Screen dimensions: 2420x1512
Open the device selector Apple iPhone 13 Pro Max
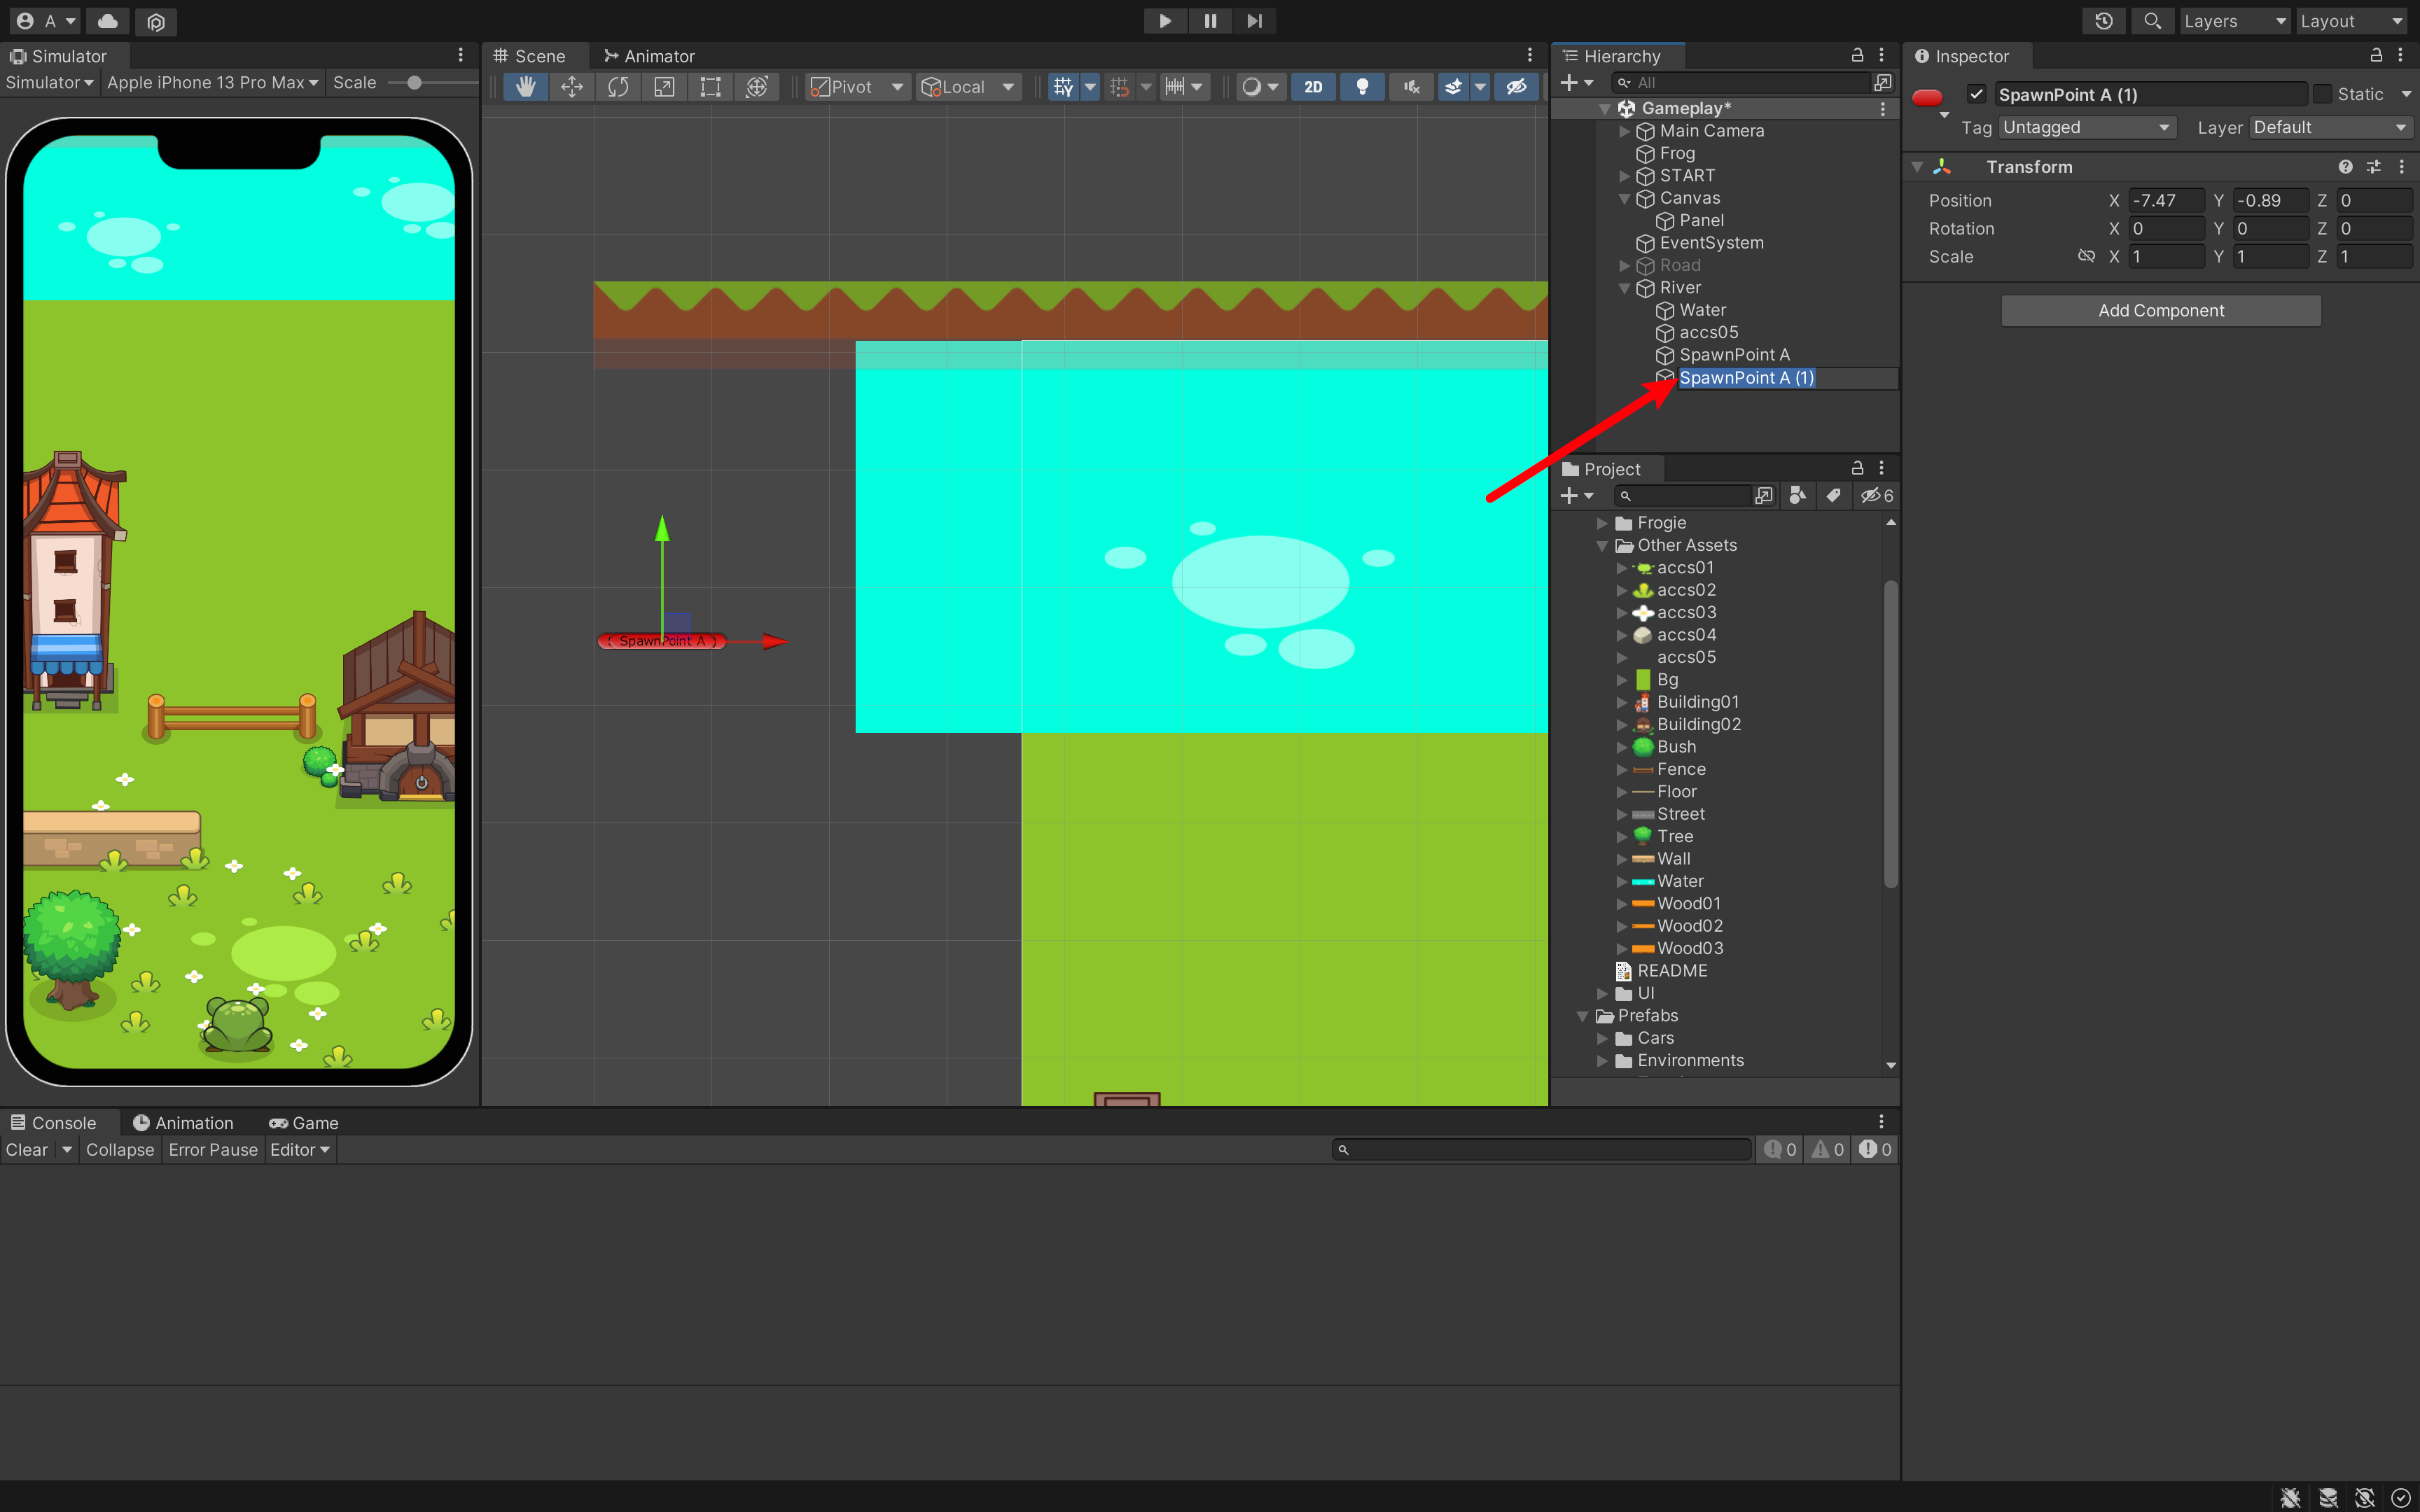coord(213,83)
